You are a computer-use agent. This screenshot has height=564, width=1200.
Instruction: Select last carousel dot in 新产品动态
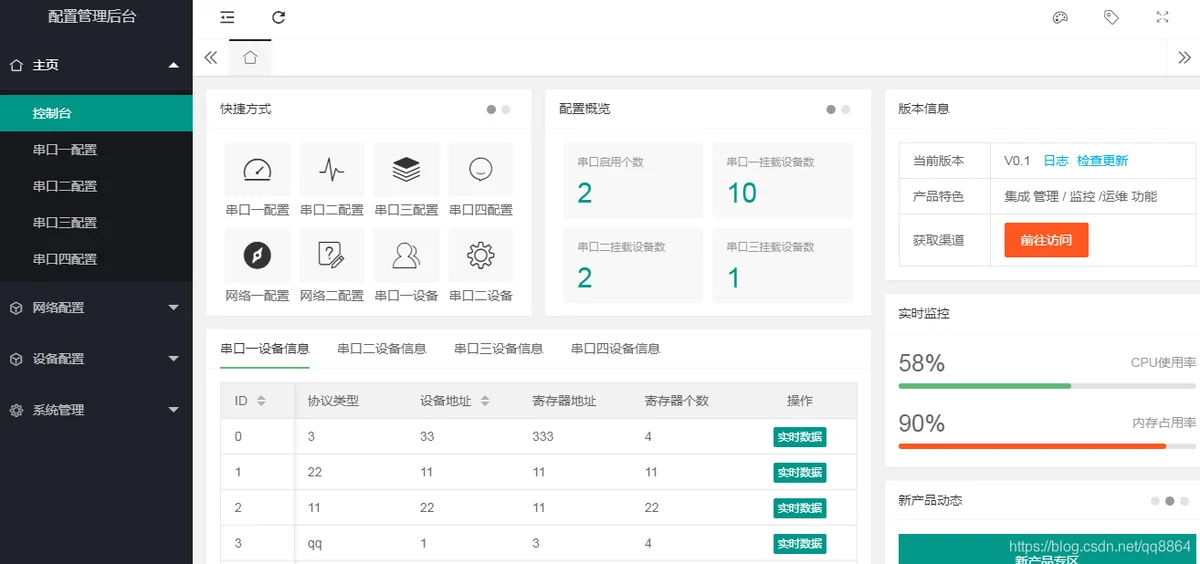pyautogui.click(x=1184, y=501)
